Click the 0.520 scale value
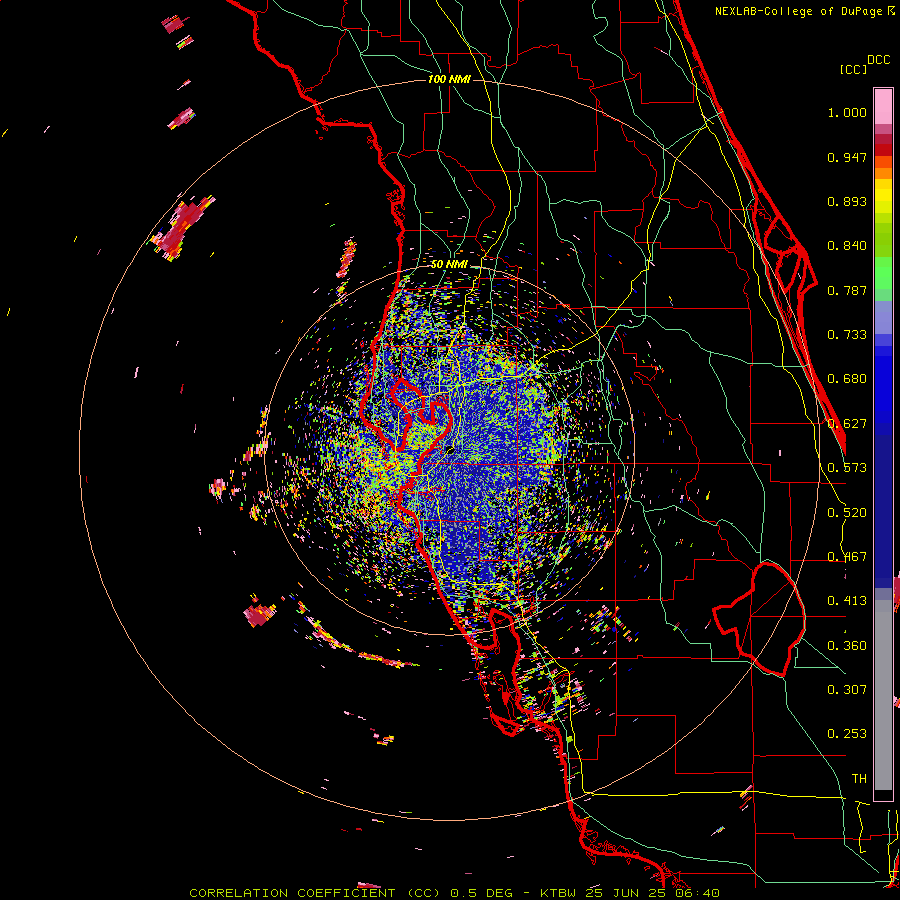This screenshot has width=900, height=900. tap(847, 513)
